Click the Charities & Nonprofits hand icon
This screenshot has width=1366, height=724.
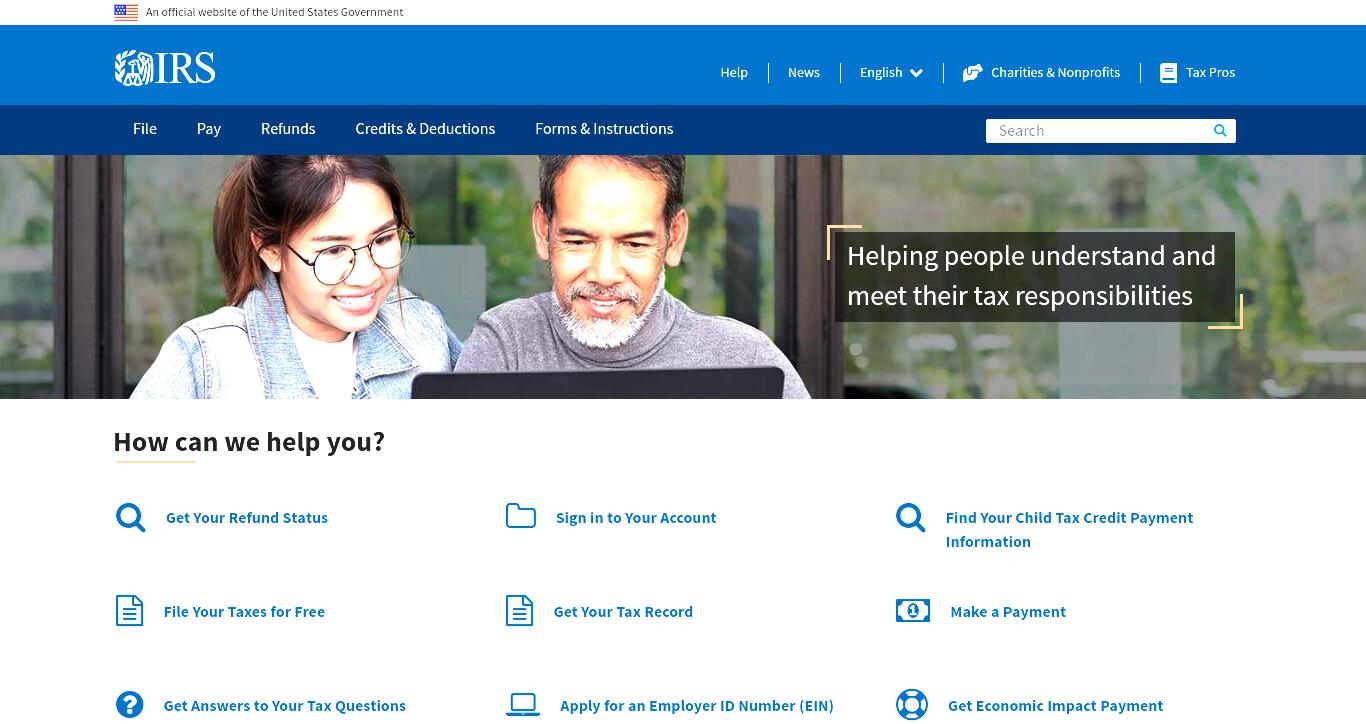(x=972, y=73)
